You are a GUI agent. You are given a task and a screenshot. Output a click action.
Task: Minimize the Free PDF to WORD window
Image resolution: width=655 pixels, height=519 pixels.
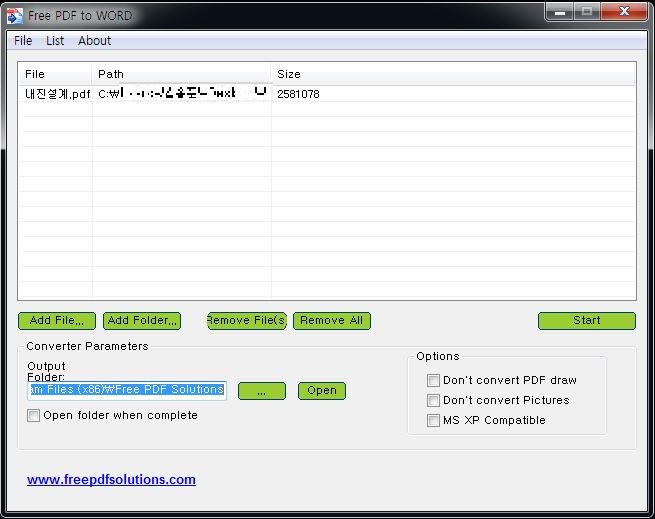pos(560,12)
